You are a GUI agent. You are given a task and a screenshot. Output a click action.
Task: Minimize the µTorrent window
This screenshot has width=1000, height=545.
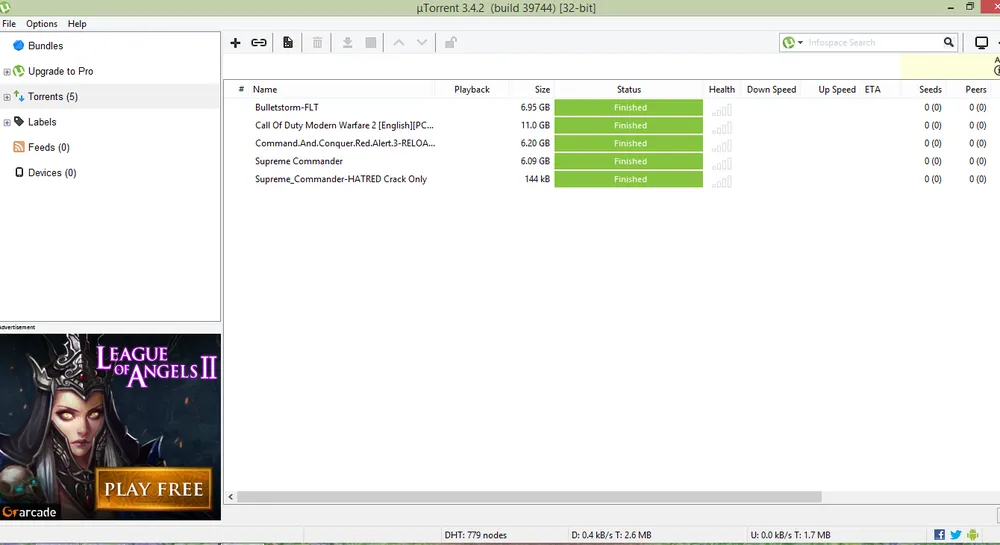(950, 7)
